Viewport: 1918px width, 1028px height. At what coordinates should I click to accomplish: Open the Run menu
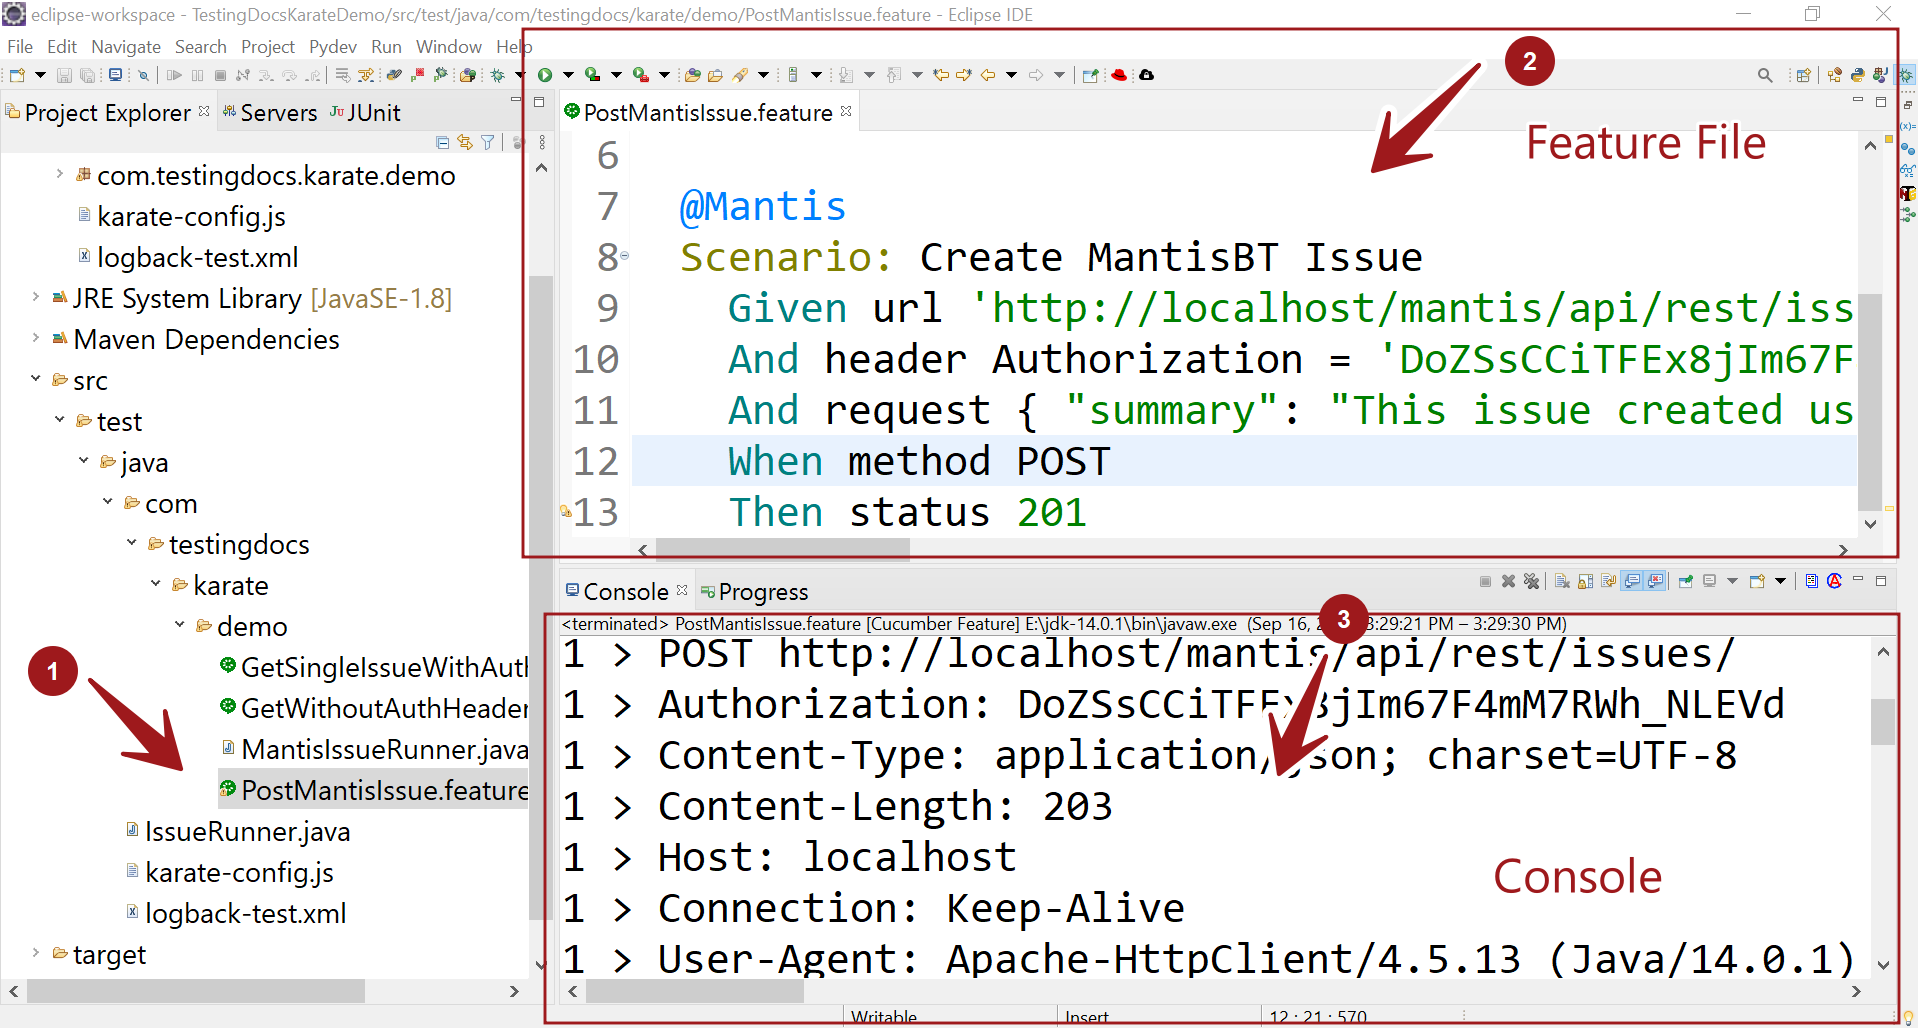pos(386,47)
